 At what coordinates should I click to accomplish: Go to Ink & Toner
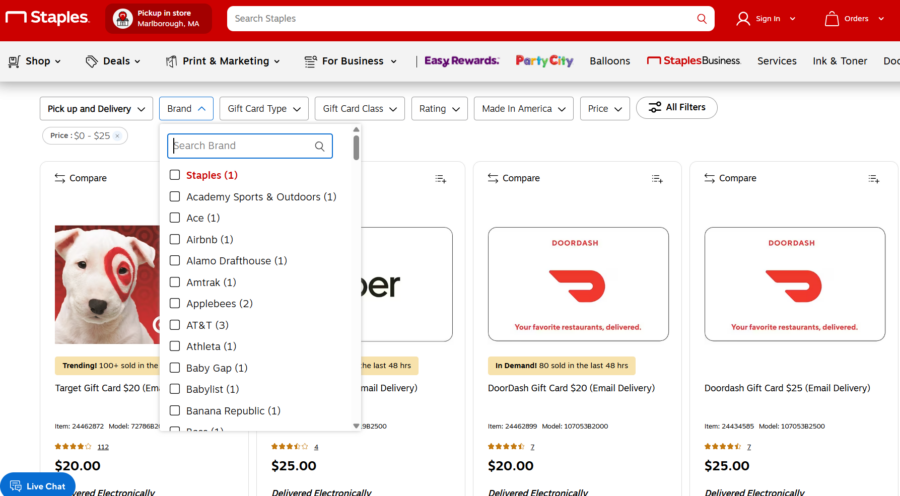(x=840, y=61)
